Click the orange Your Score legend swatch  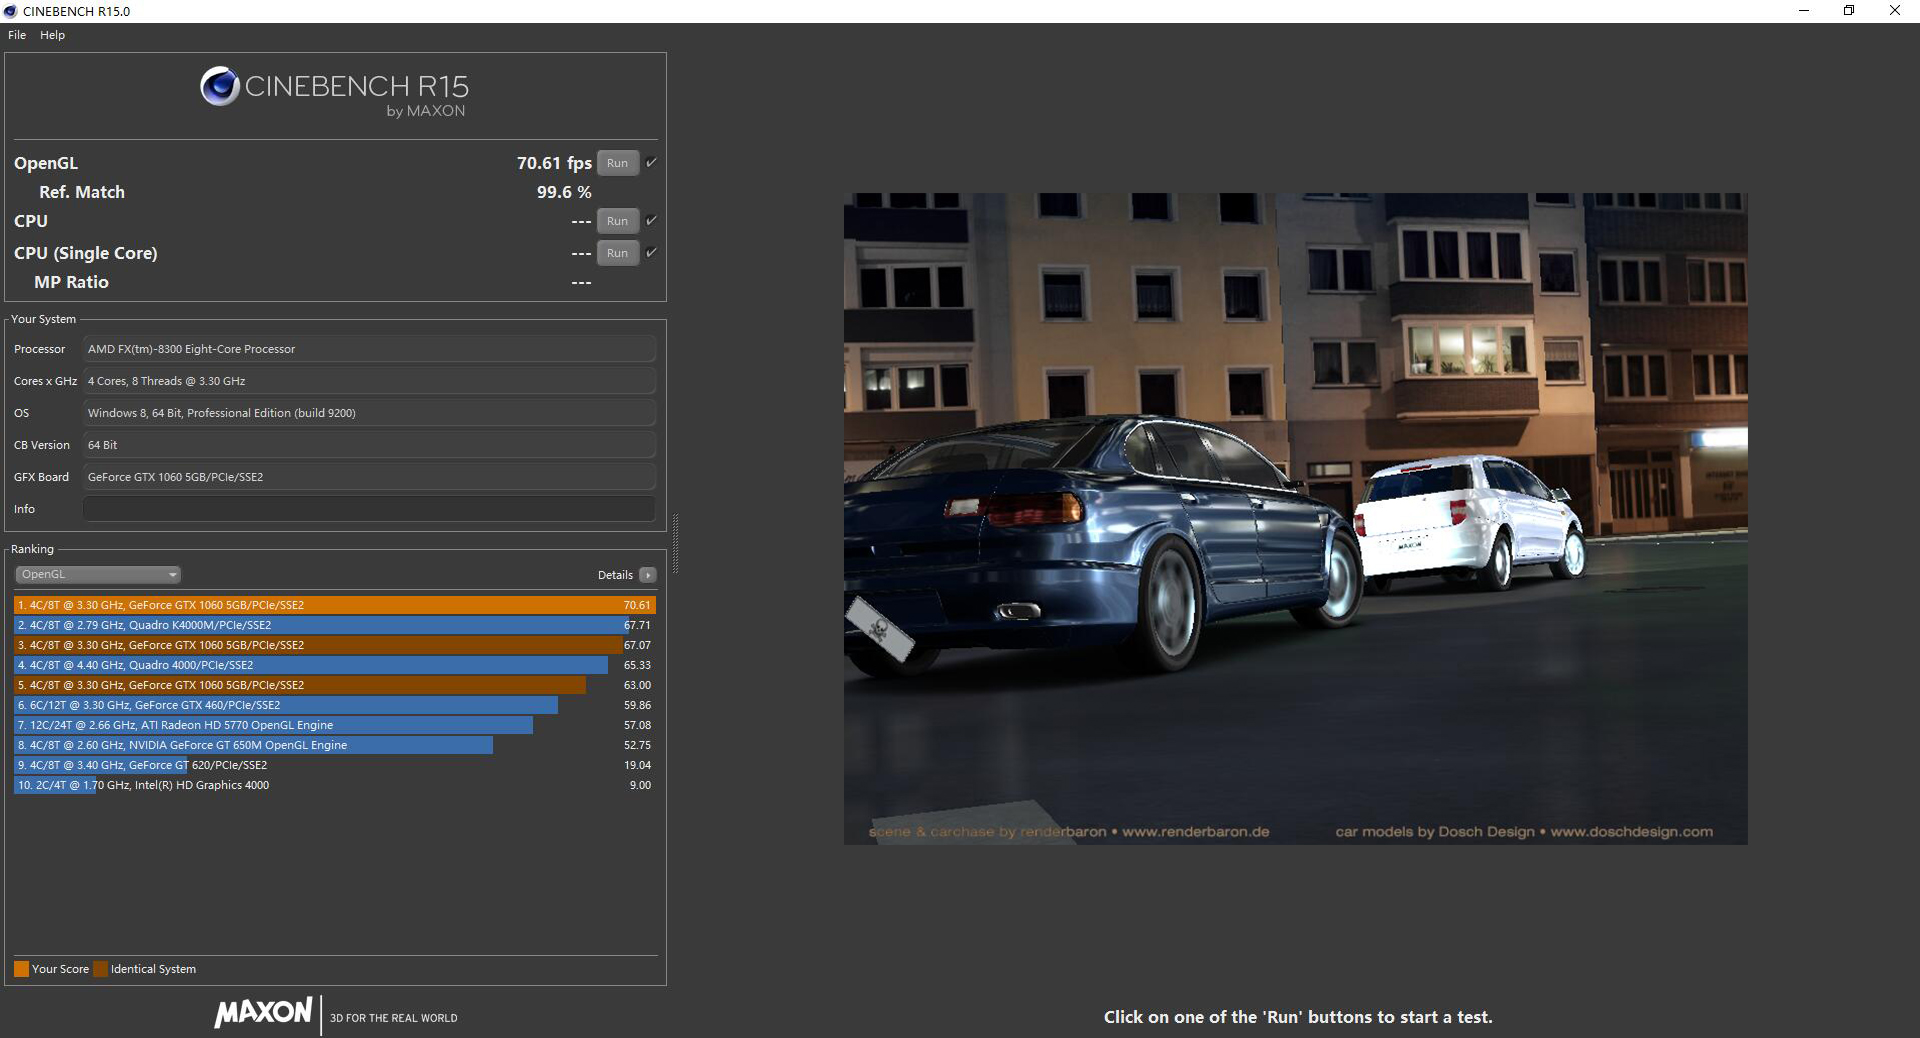(21, 969)
